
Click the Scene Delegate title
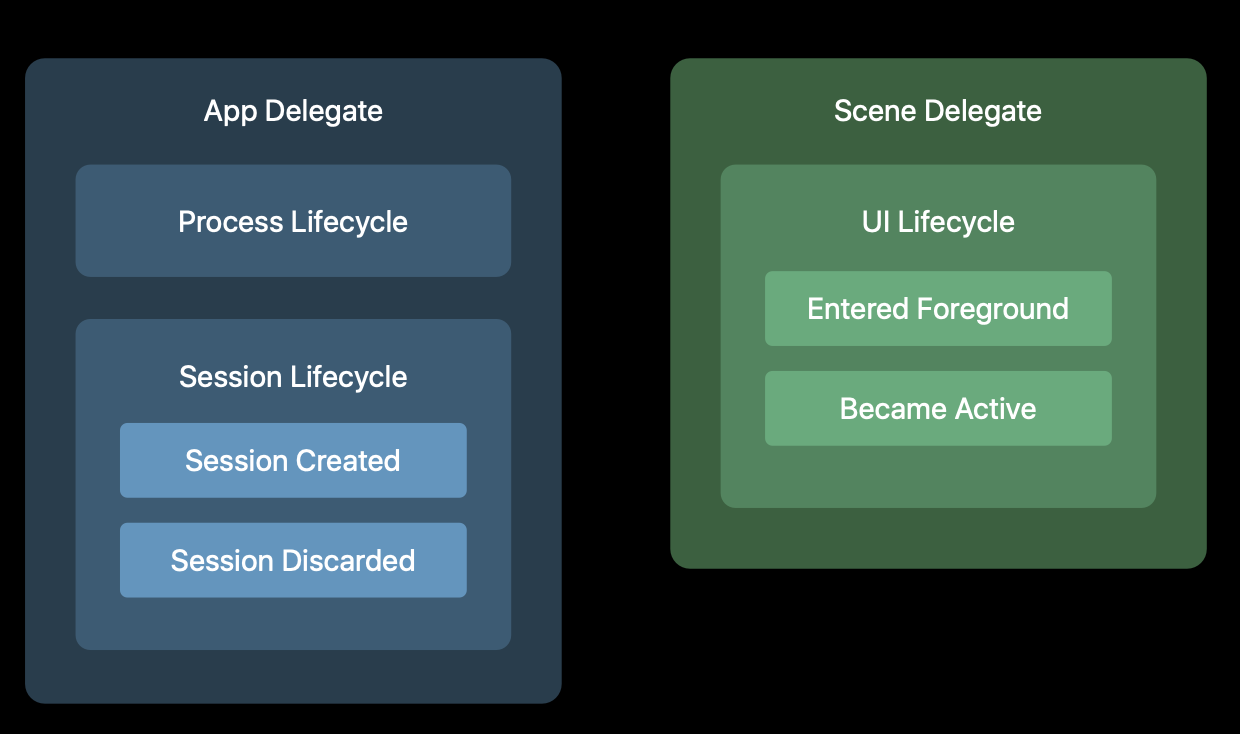938,111
